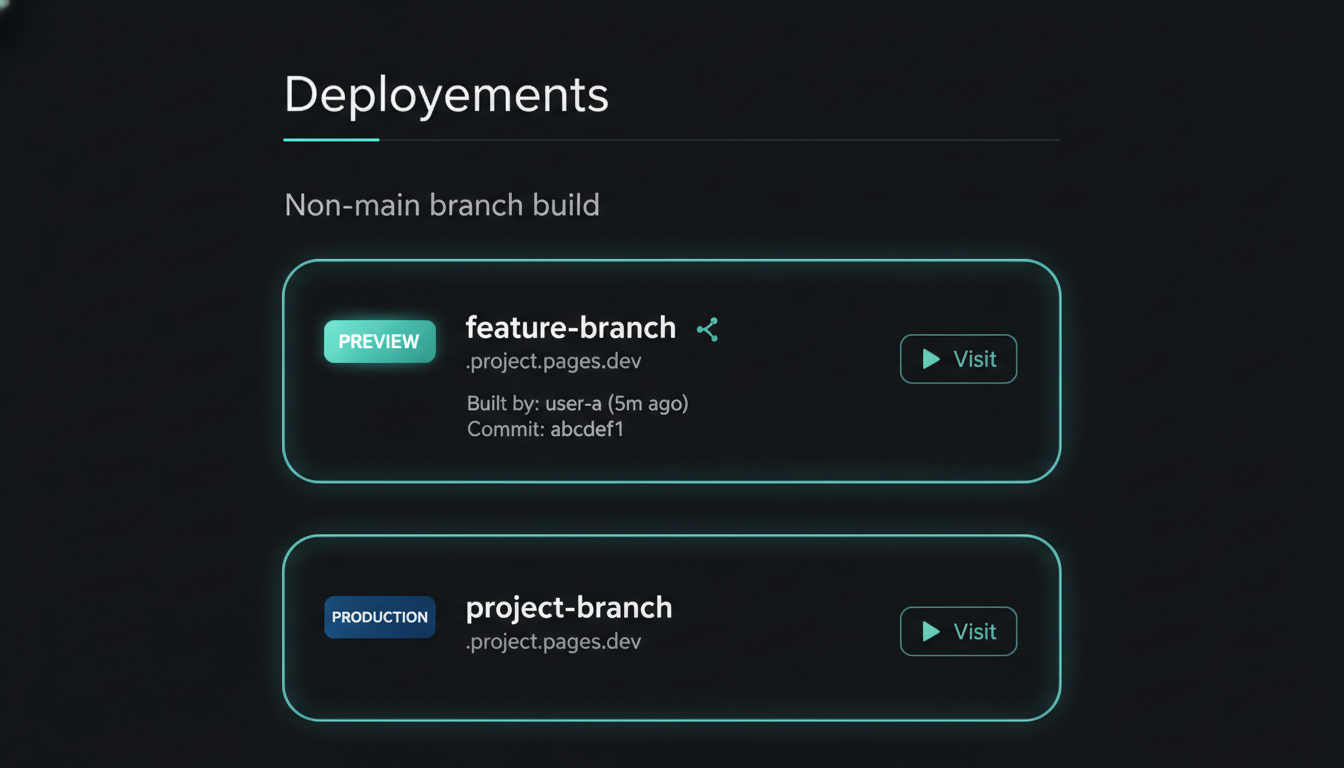Click the project-branch .project.pages.dev URL
1344x768 pixels.
click(x=554, y=641)
